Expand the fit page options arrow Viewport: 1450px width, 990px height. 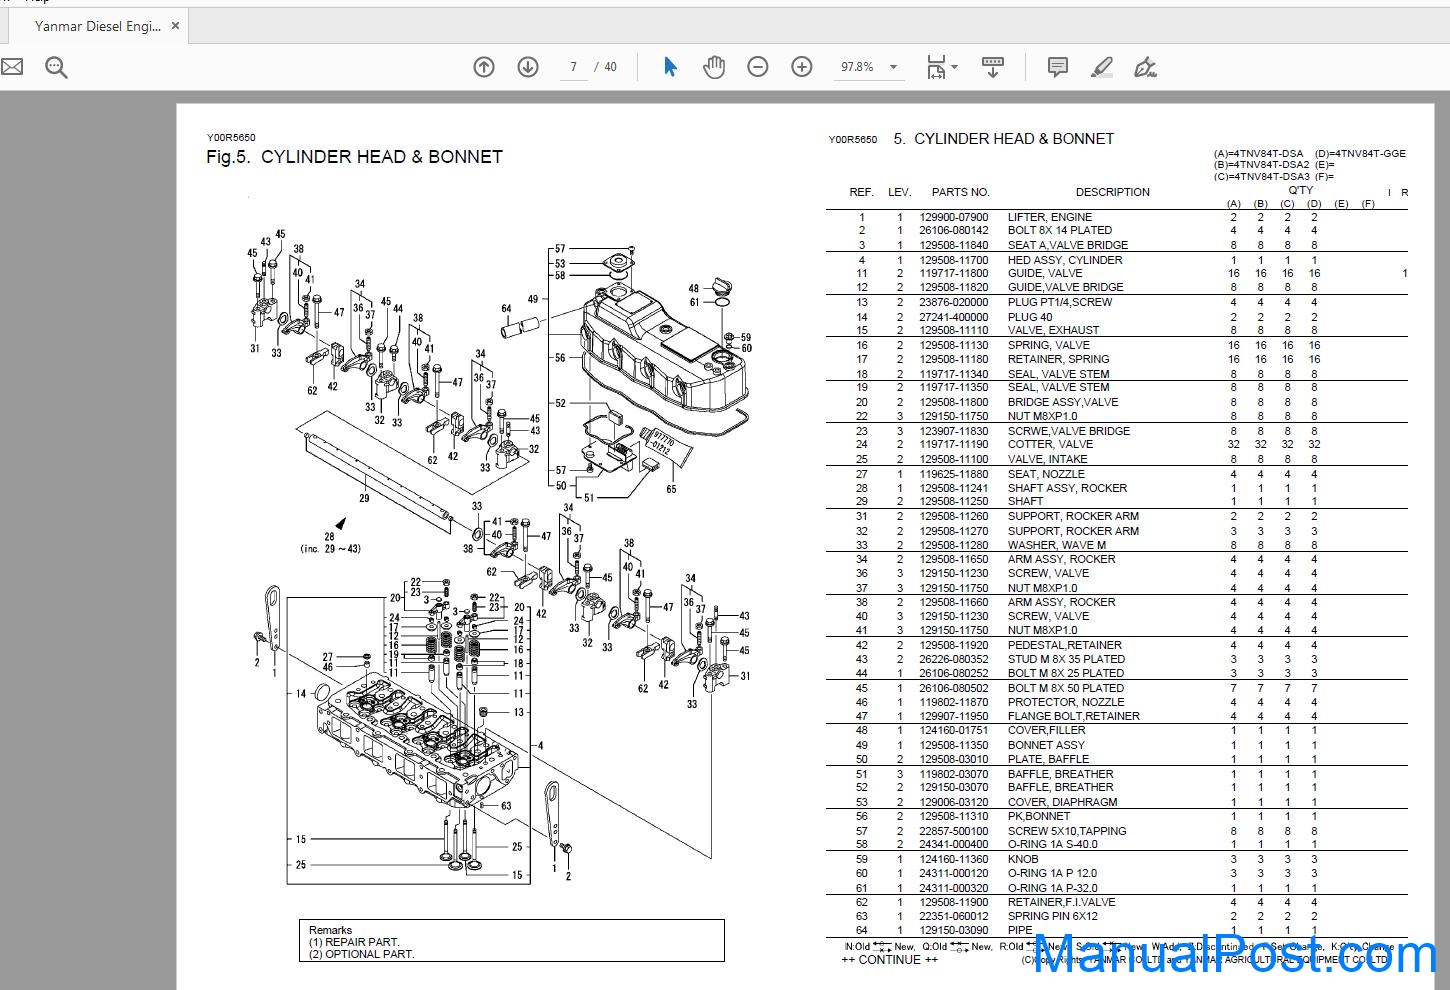[955, 67]
